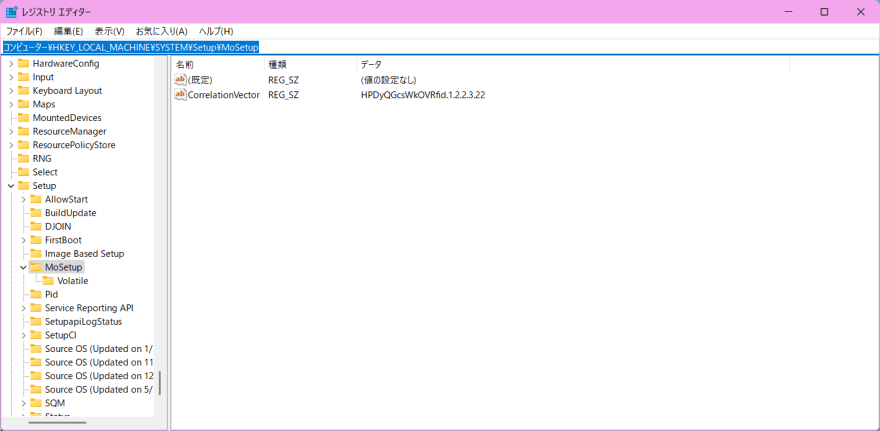The width and height of the screenshot is (880, 431).
Task: Select the HardwareConfig folder icon
Action: pyautogui.click(x=23, y=64)
